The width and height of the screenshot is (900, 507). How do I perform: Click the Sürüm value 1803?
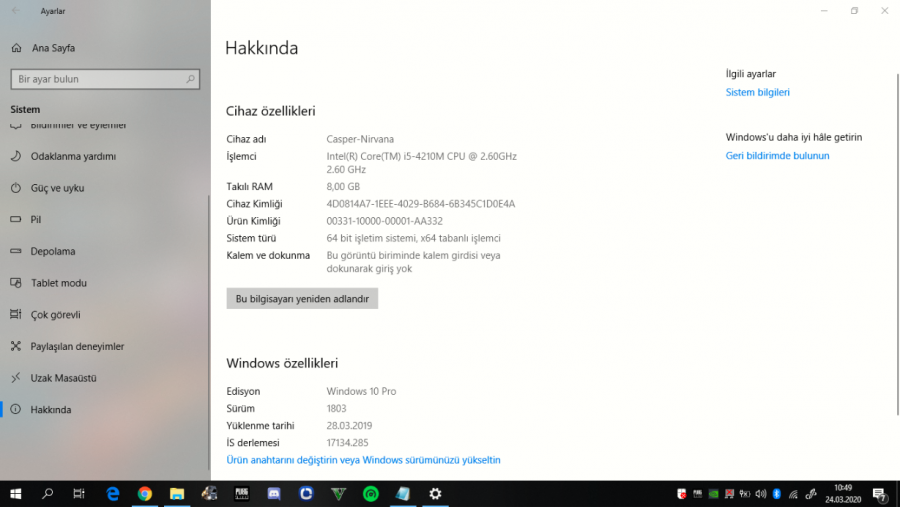pyautogui.click(x=336, y=408)
